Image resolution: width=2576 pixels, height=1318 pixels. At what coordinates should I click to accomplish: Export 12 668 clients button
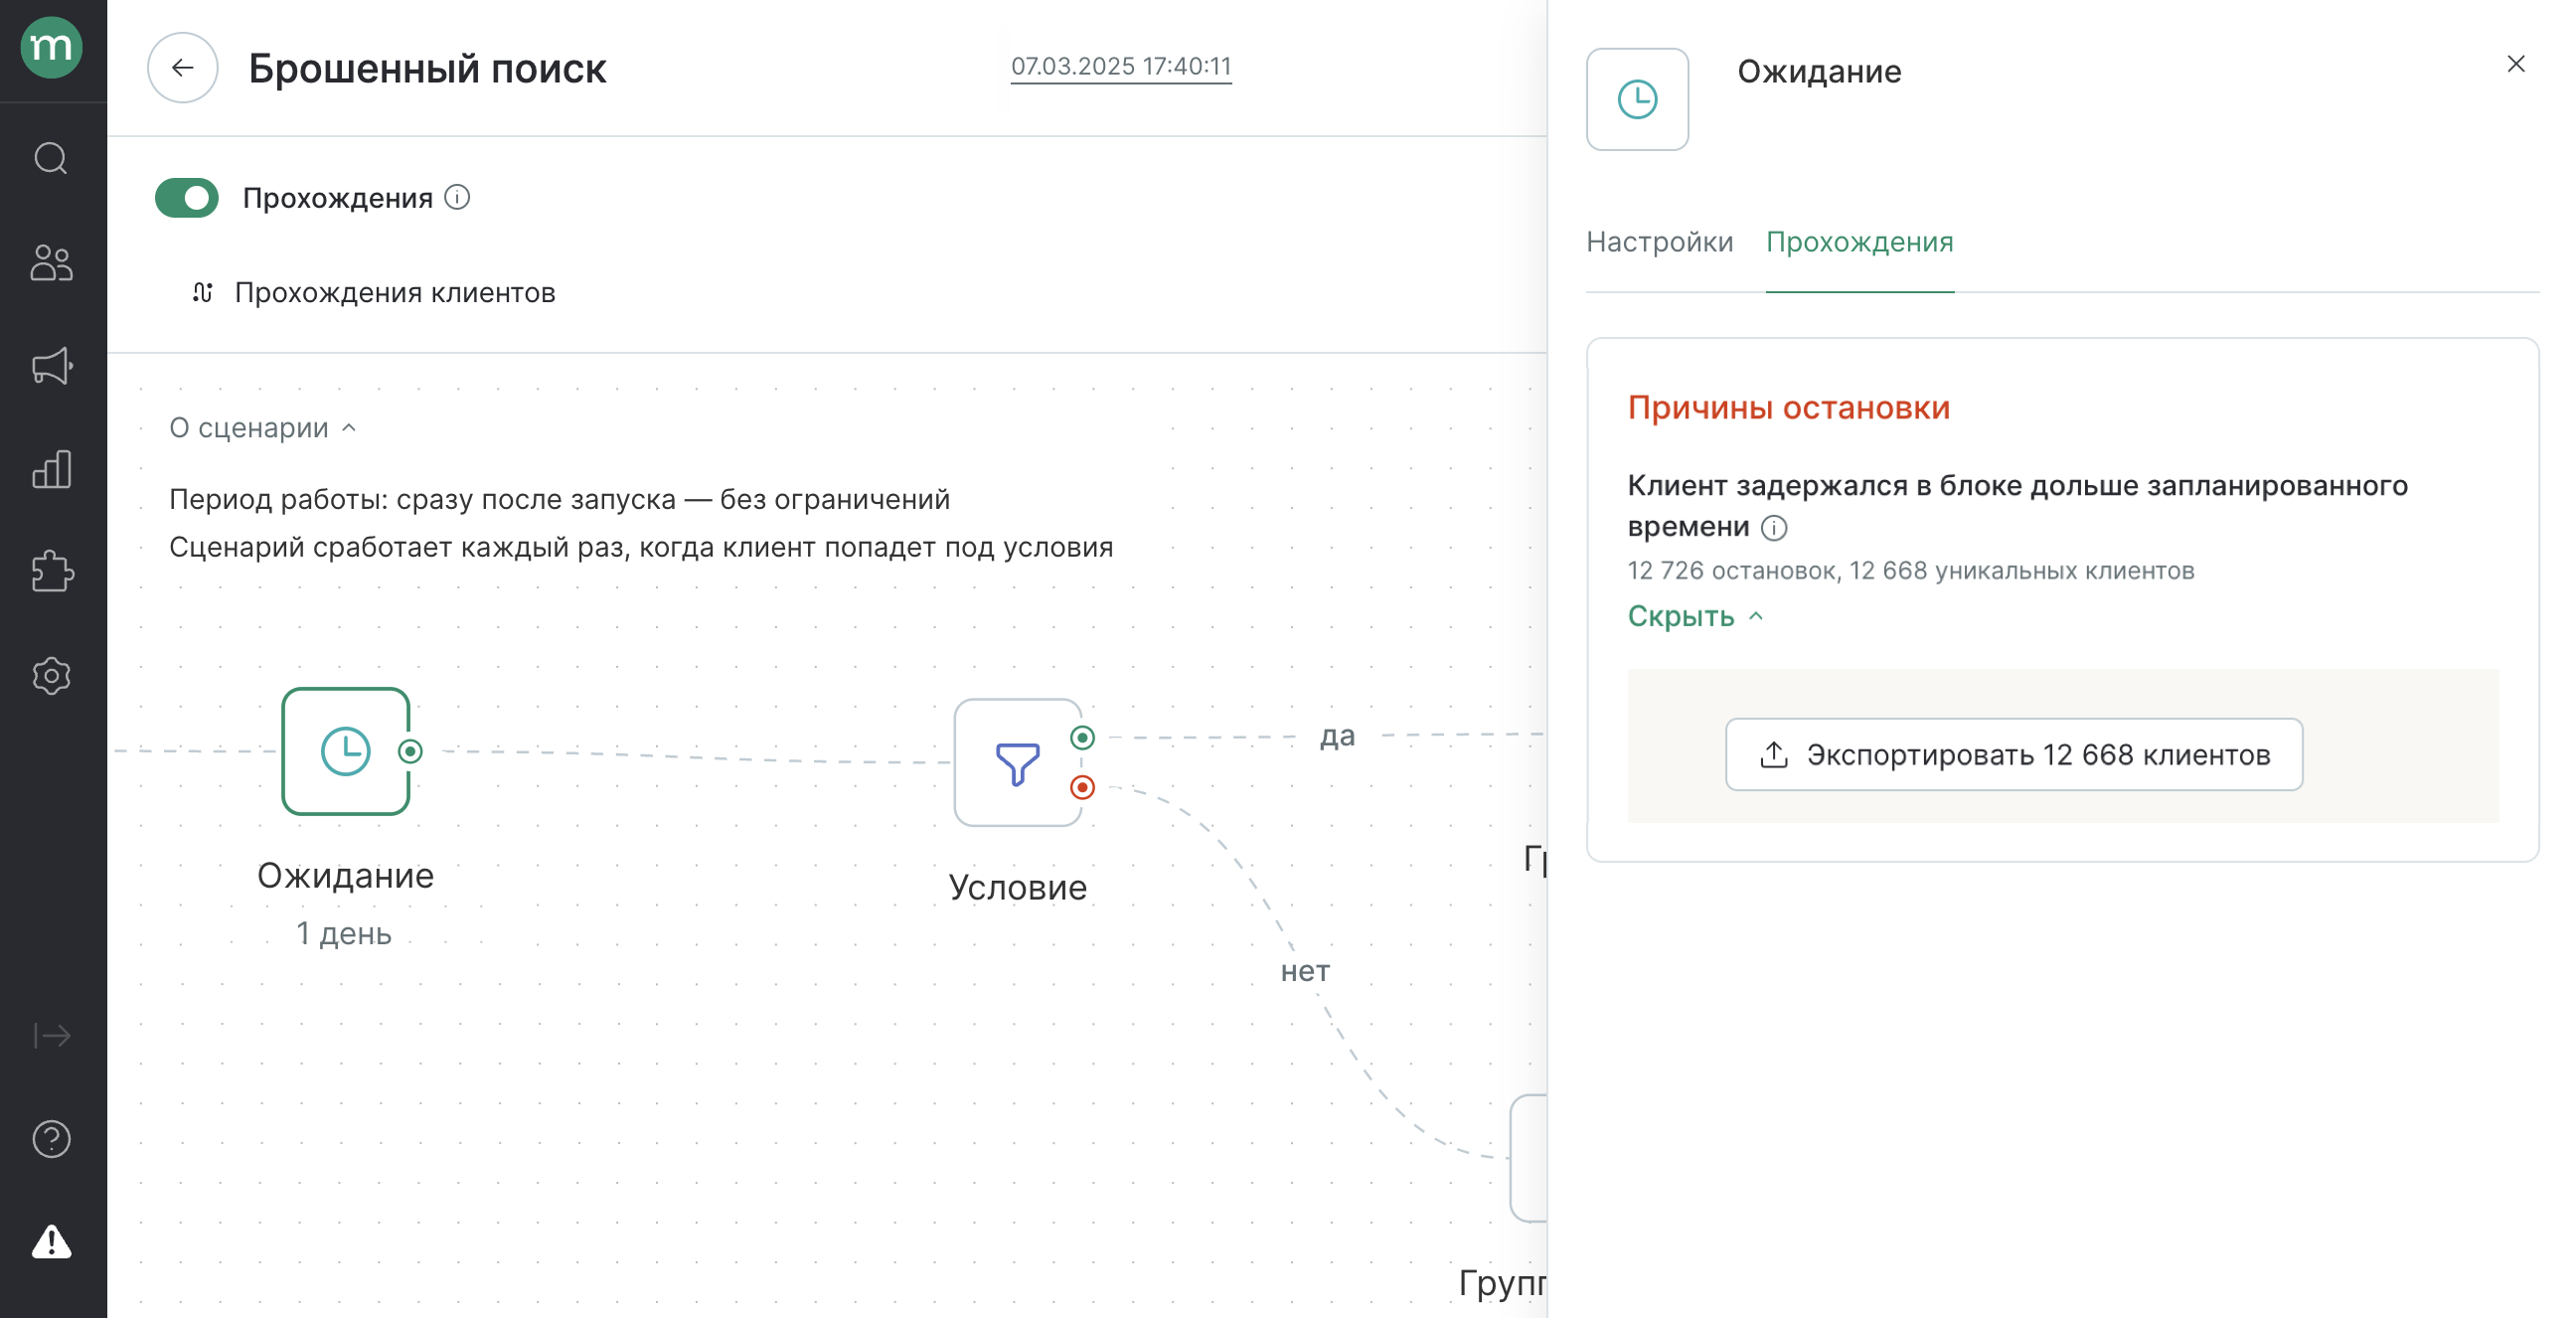point(2014,755)
